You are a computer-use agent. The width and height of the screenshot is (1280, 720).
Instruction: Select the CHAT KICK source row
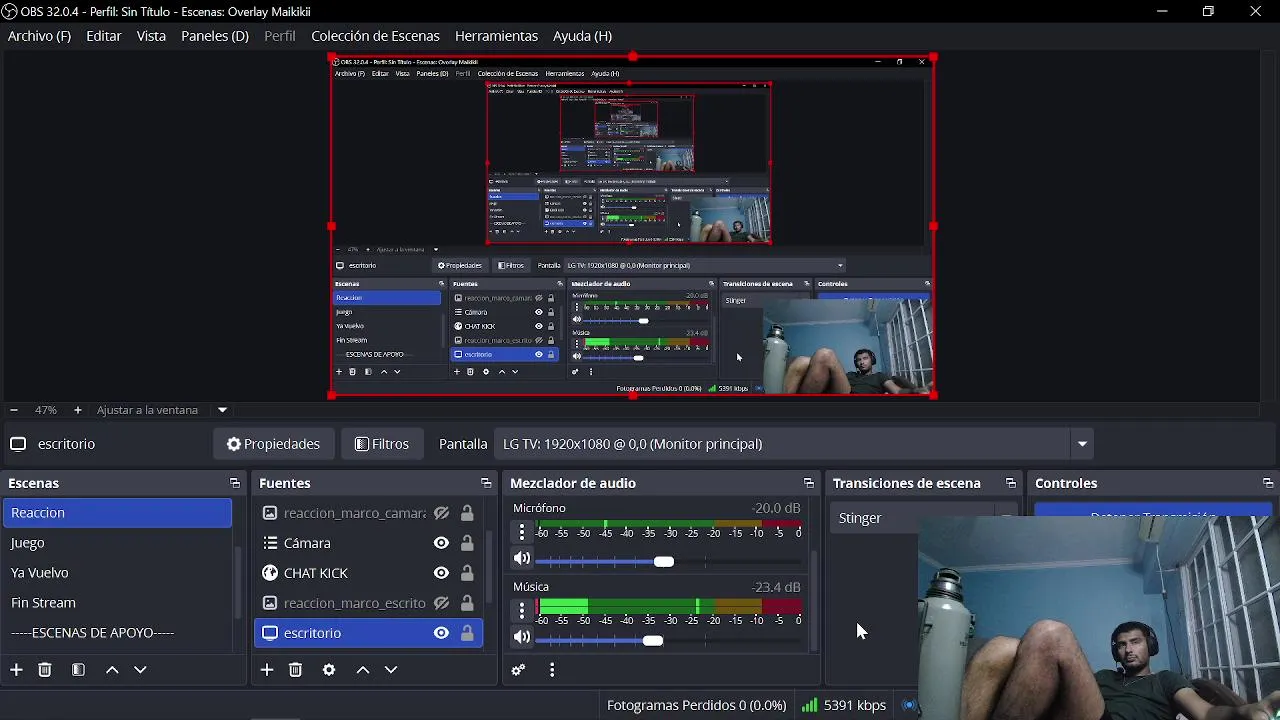(368, 573)
